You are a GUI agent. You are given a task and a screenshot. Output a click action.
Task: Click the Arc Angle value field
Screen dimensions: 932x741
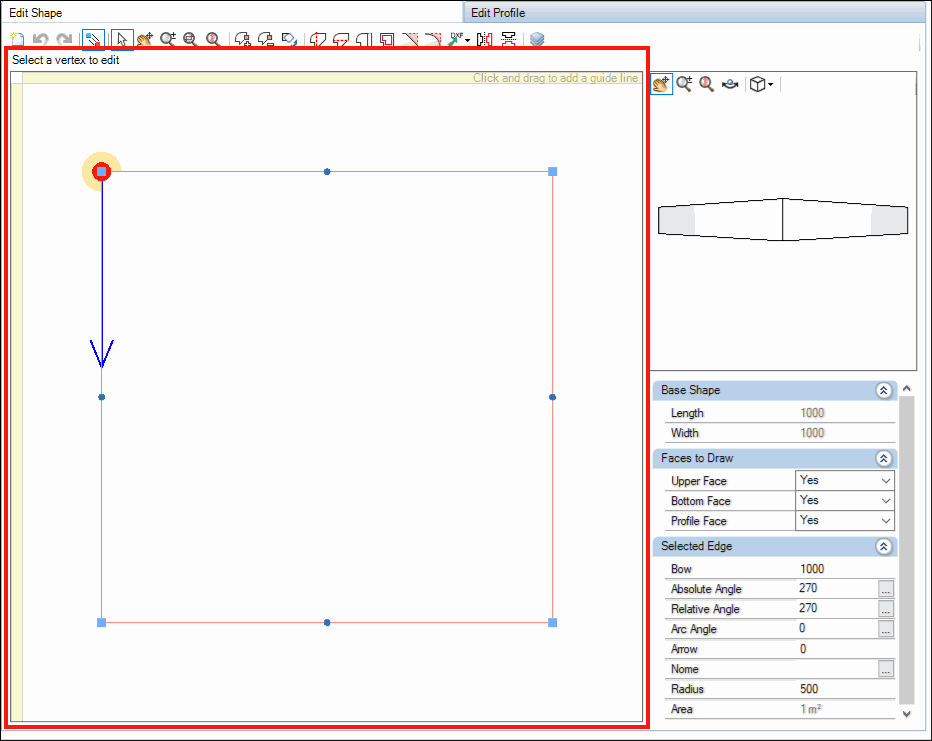click(837, 629)
